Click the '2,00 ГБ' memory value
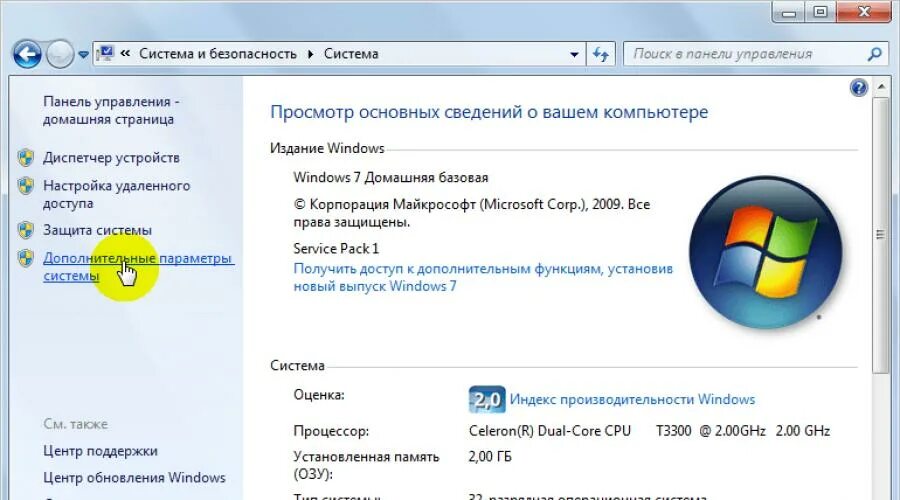 (490, 457)
